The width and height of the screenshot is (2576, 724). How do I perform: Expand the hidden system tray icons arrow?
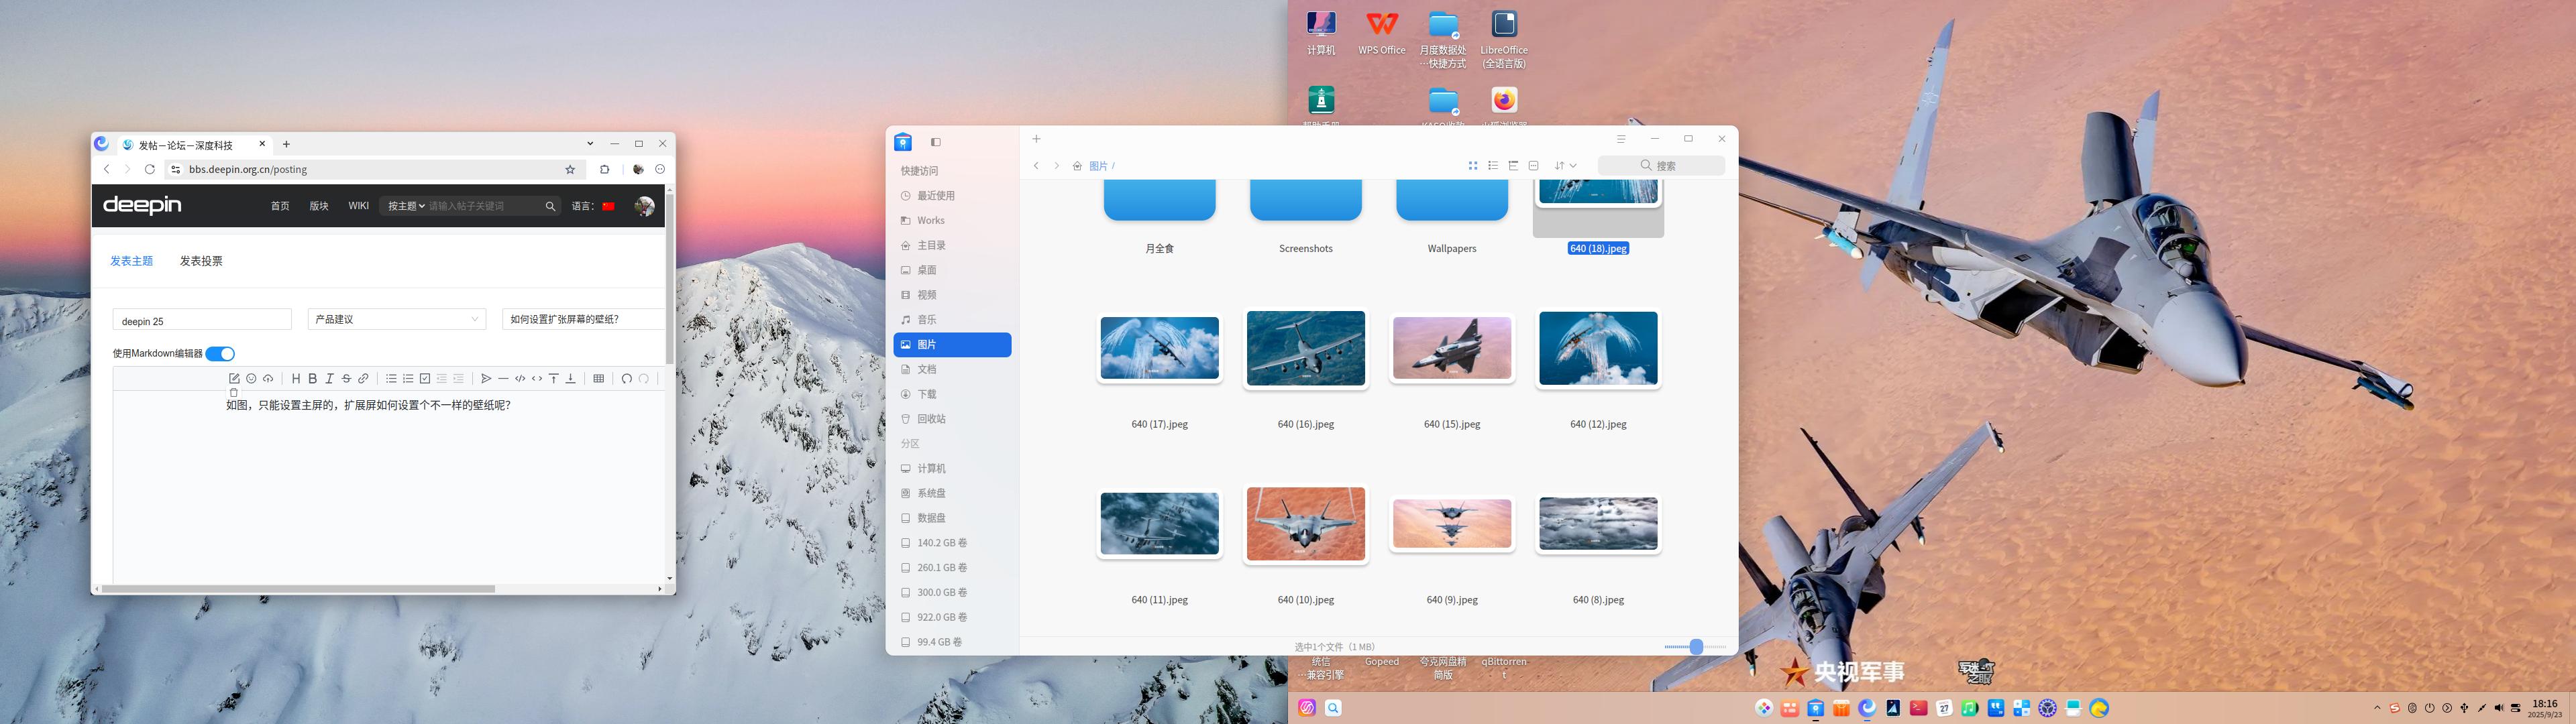pyautogui.click(x=2377, y=708)
